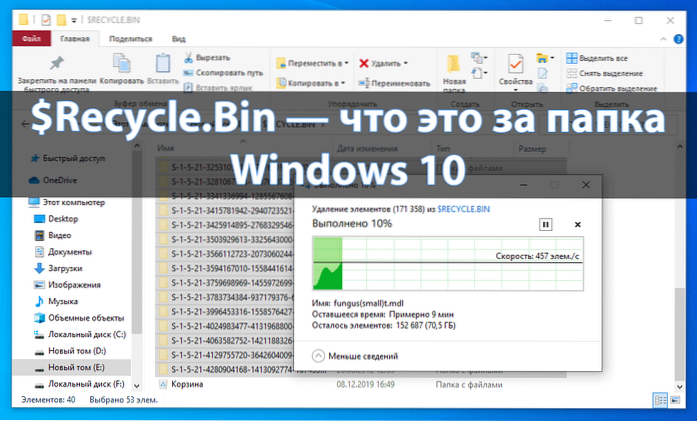The image size is (697, 421).
Task: Collapse details via Меньше сведений
Action: (x=355, y=356)
